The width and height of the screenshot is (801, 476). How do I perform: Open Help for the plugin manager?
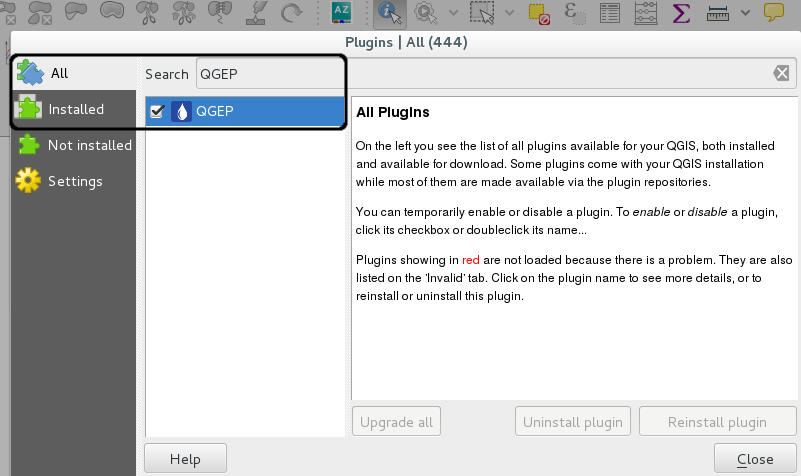click(185, 459)
